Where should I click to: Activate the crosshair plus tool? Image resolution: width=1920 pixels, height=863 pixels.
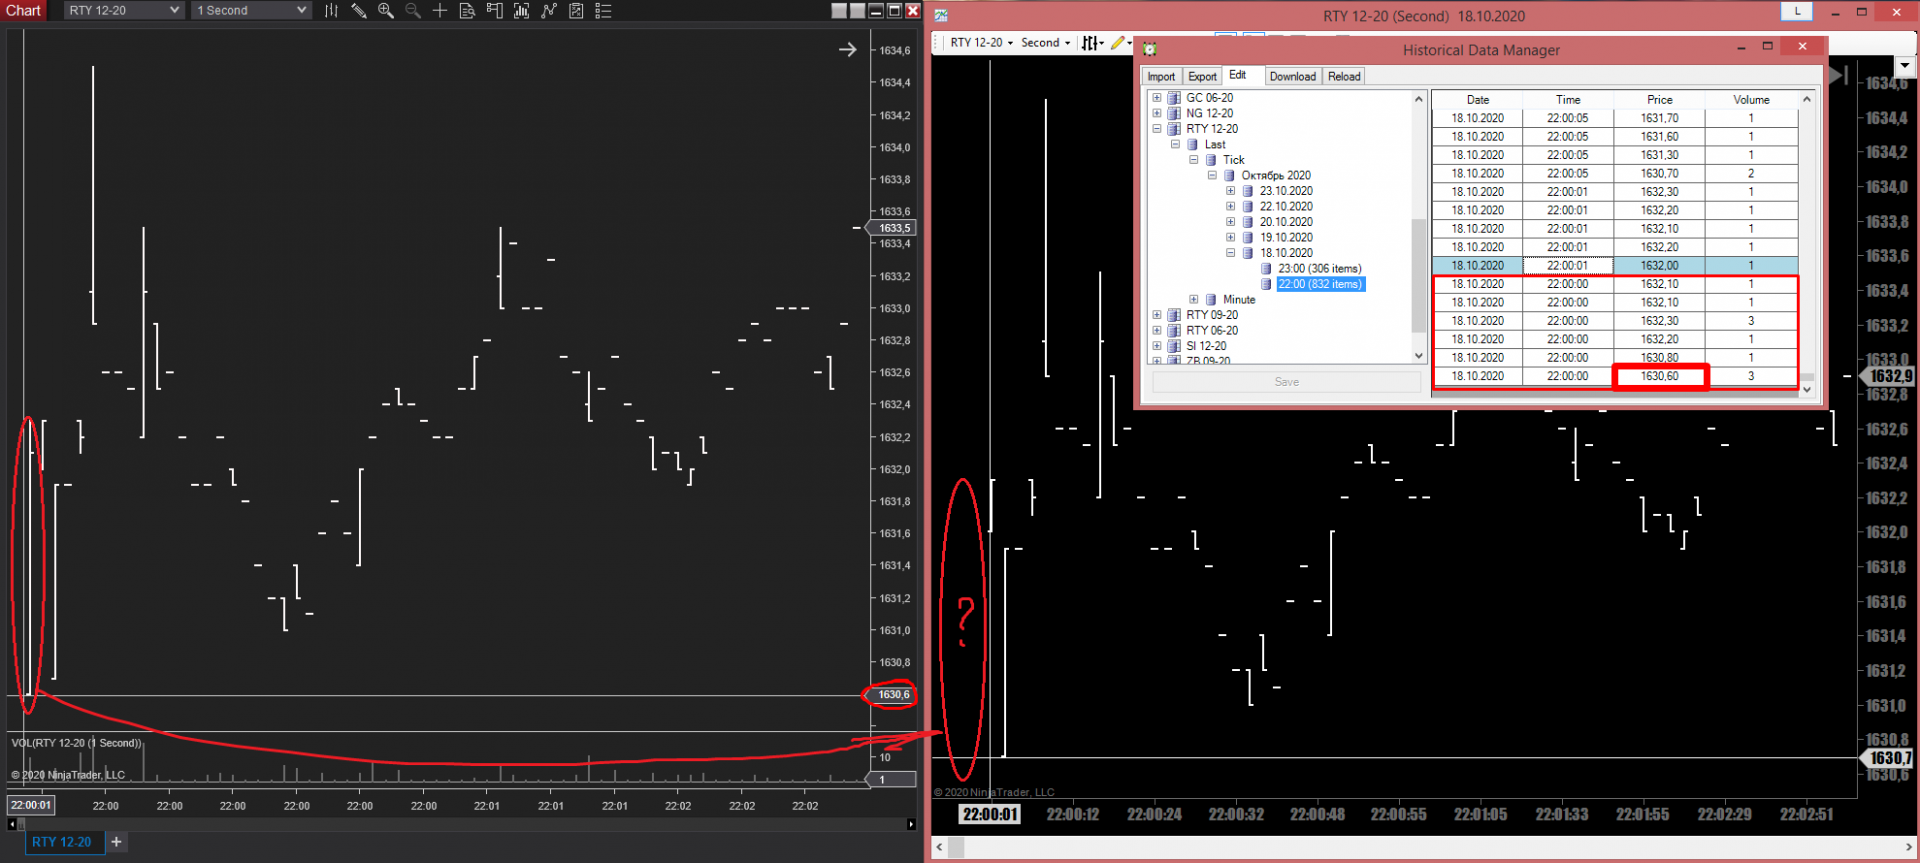click(x=439, y=11)
